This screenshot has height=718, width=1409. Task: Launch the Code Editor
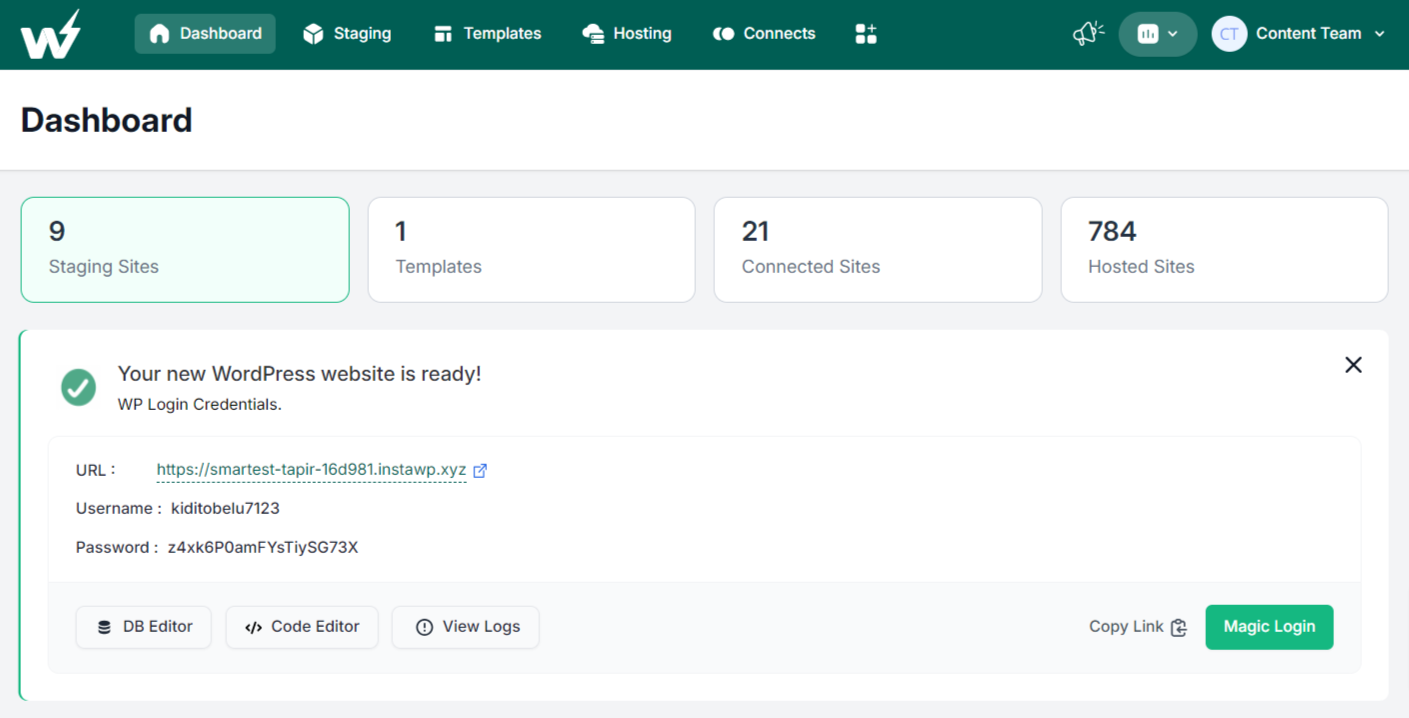[302, 627]
